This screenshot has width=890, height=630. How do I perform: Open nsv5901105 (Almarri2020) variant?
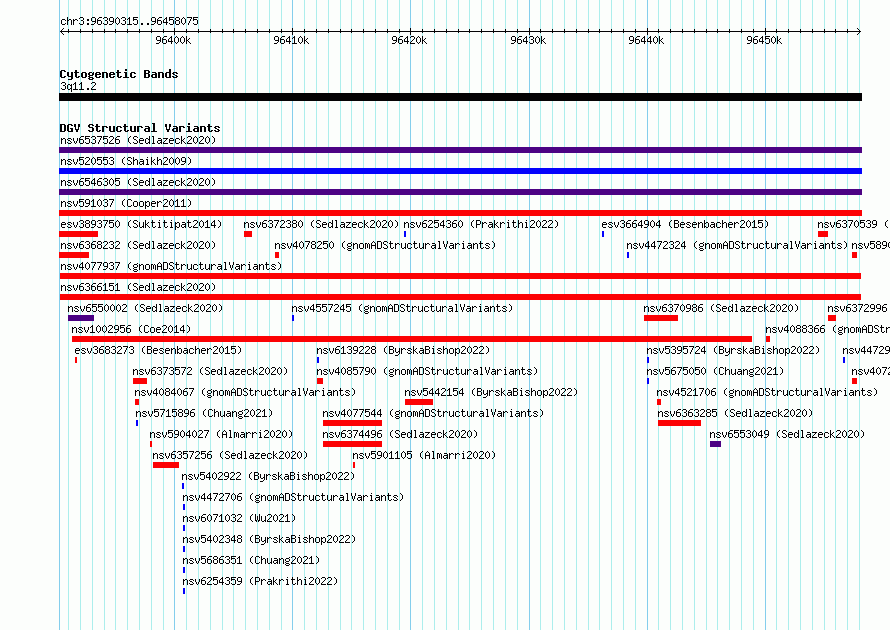(x=424, y=455)
